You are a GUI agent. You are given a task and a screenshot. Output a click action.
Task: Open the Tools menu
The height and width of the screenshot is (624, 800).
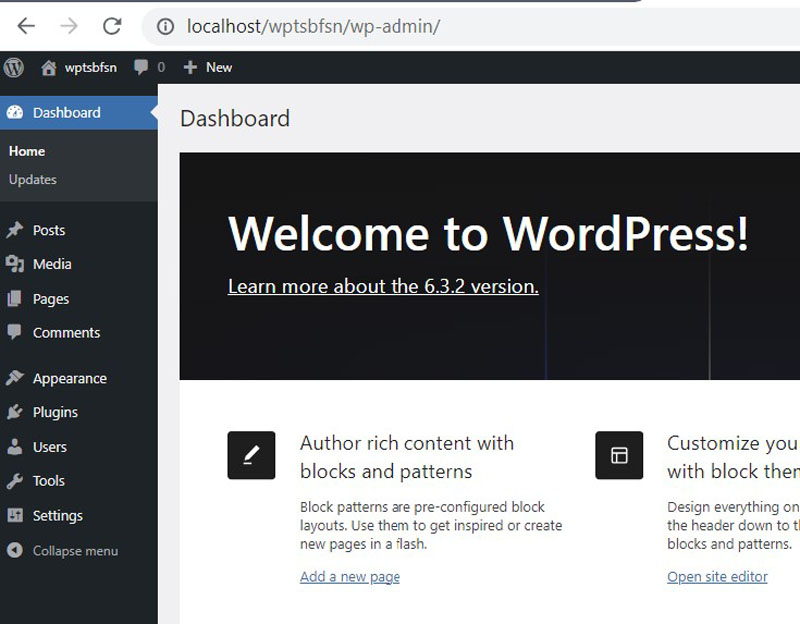pos(48,481)
